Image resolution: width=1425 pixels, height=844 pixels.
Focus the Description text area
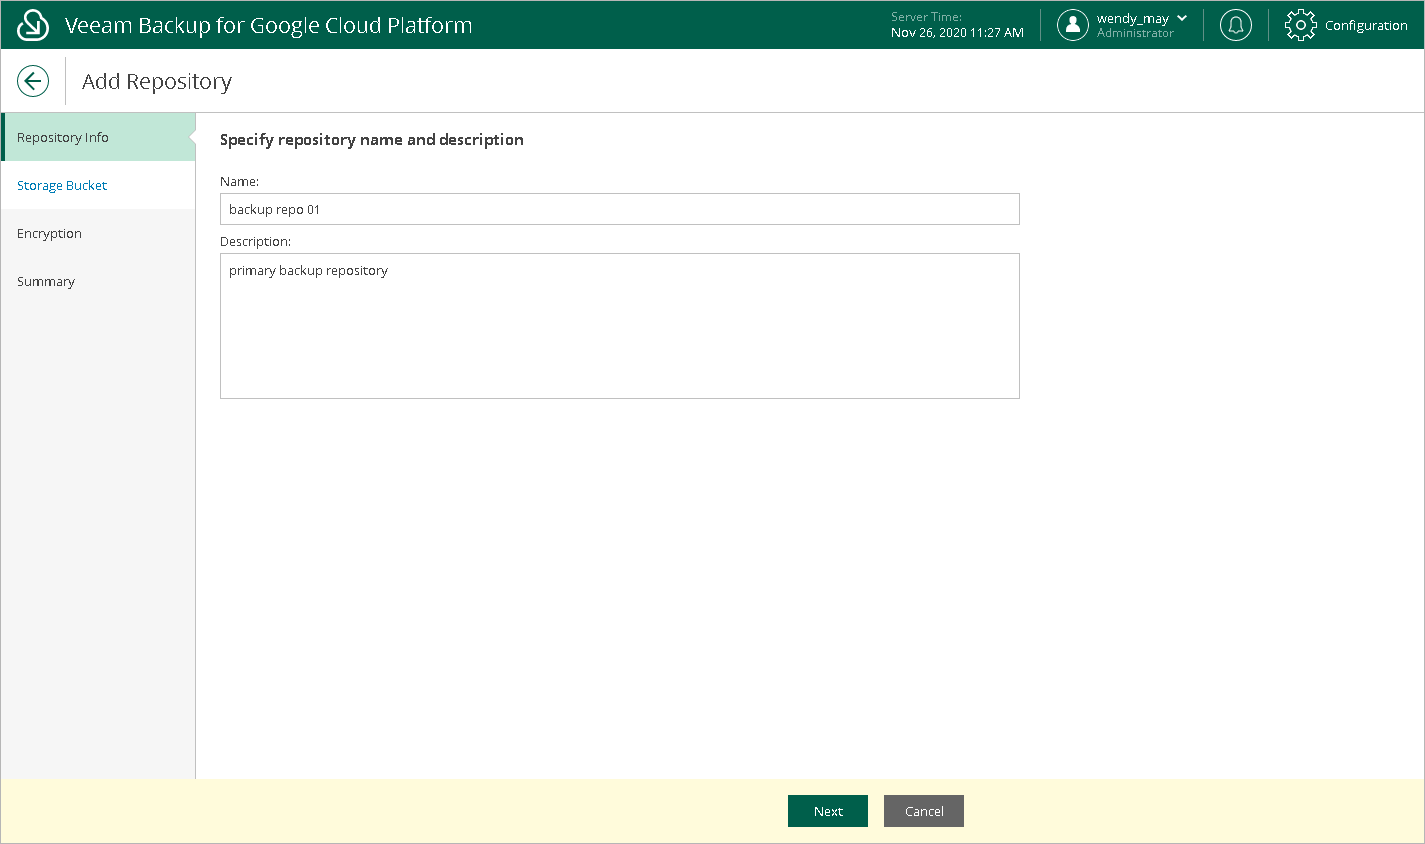620,326
